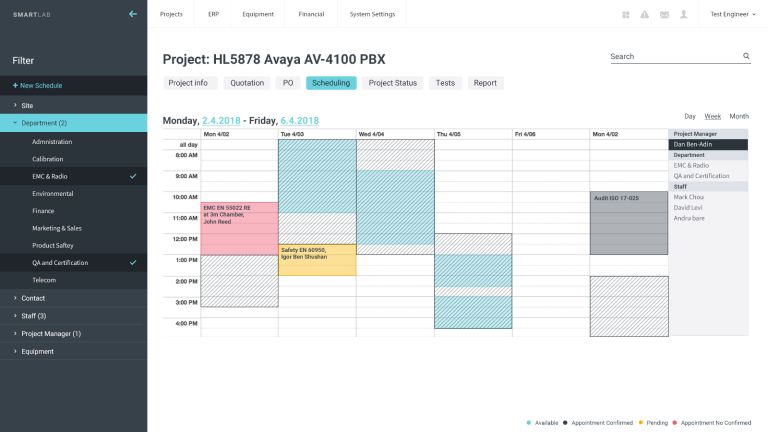The height and width of the screenshot is (432, 768).
Task: Switch calendar to Month view
Action: (739, 116)
